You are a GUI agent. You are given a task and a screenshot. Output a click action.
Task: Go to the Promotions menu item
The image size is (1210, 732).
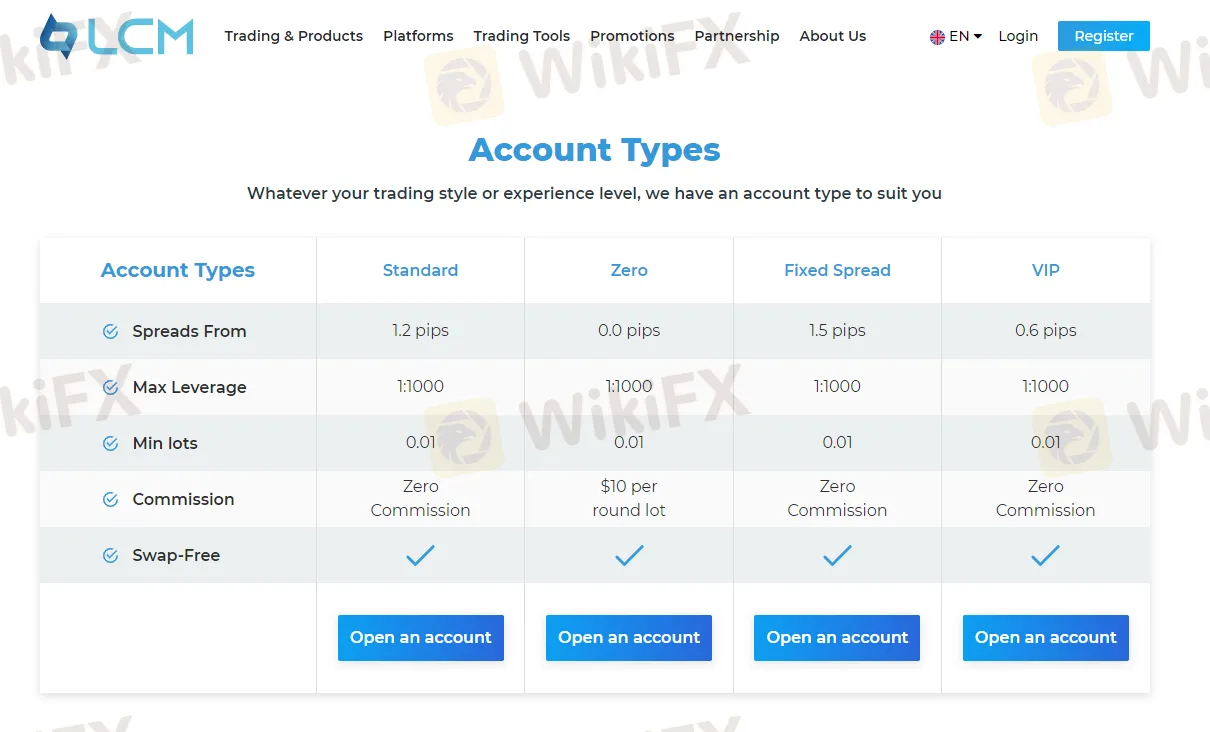click(x=632, y=36)
